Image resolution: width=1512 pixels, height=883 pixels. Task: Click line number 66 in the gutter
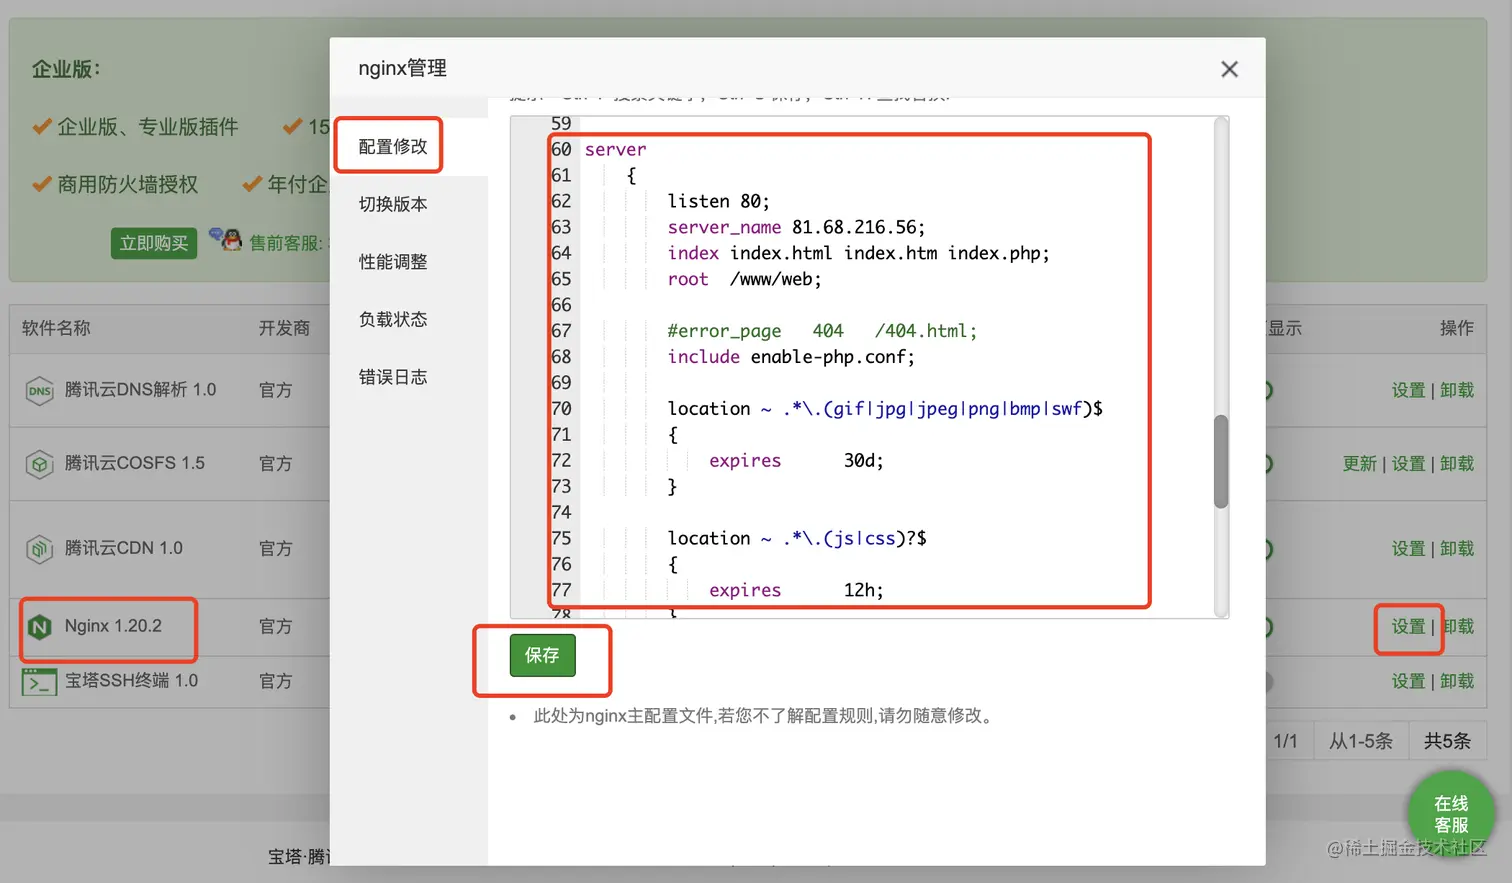[x=561, y=305]
